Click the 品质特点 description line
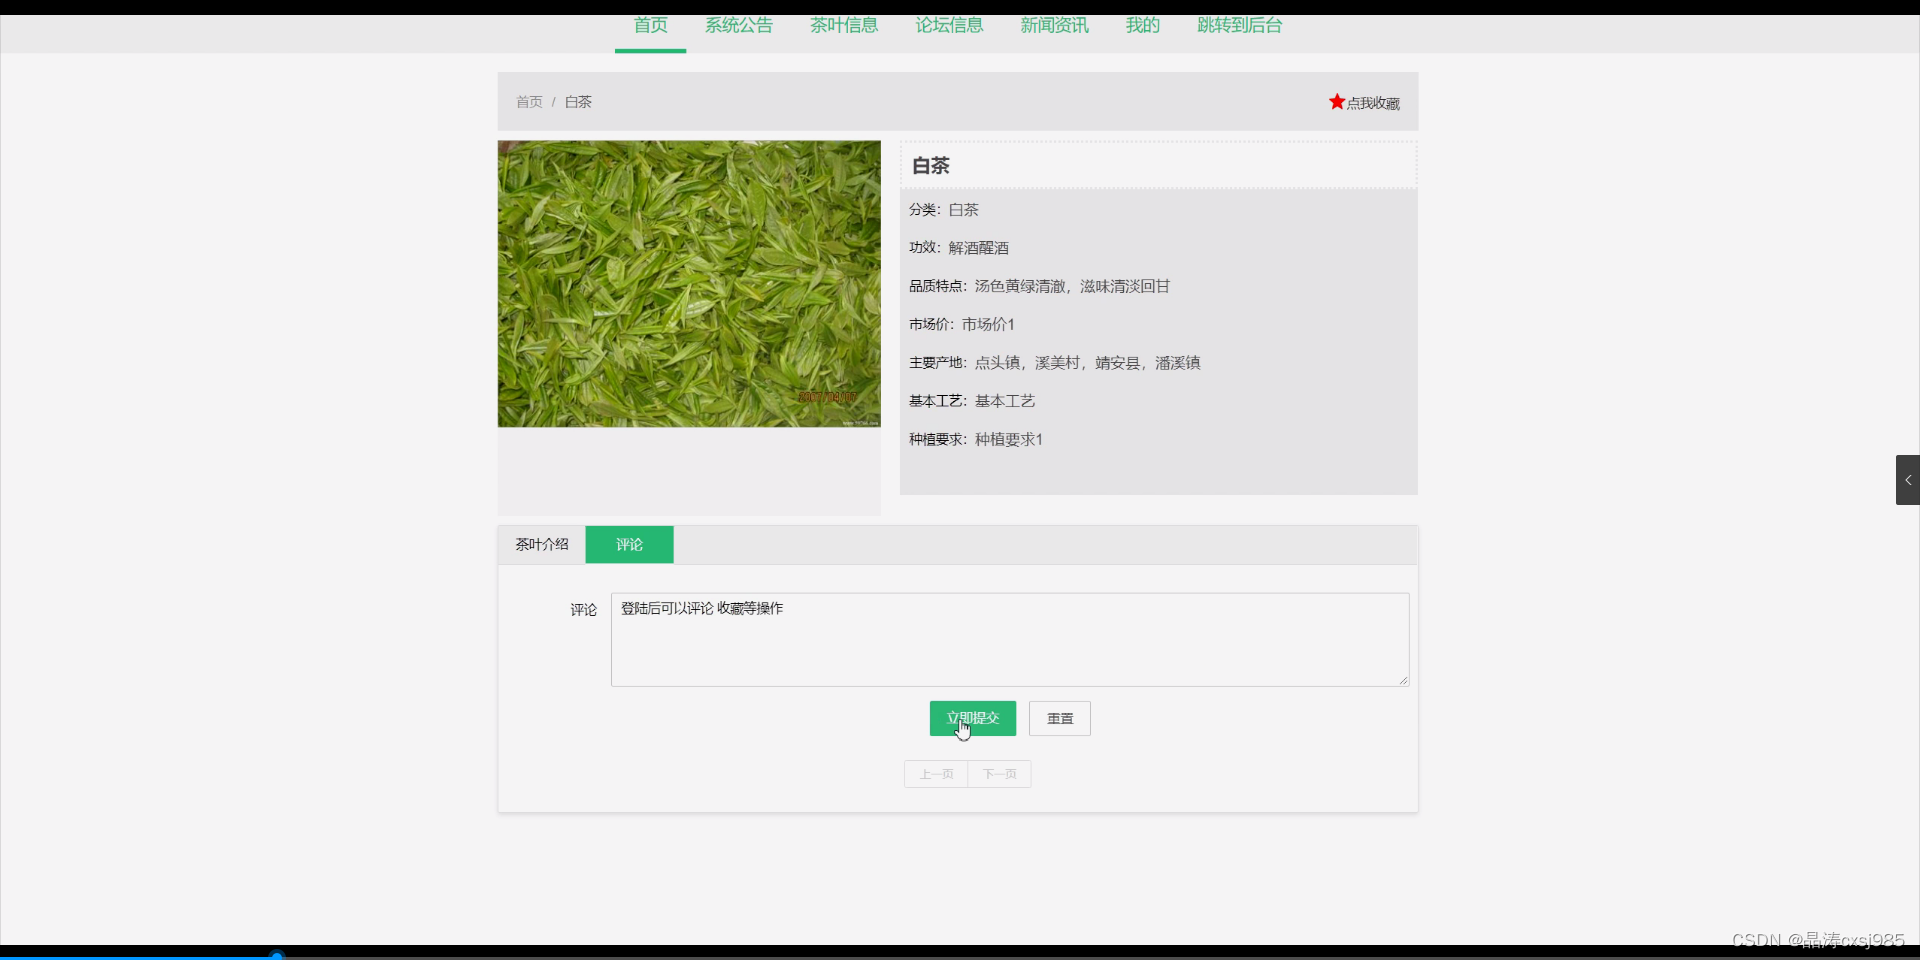Viewport: 1920px width, 960px height. 1040,286
